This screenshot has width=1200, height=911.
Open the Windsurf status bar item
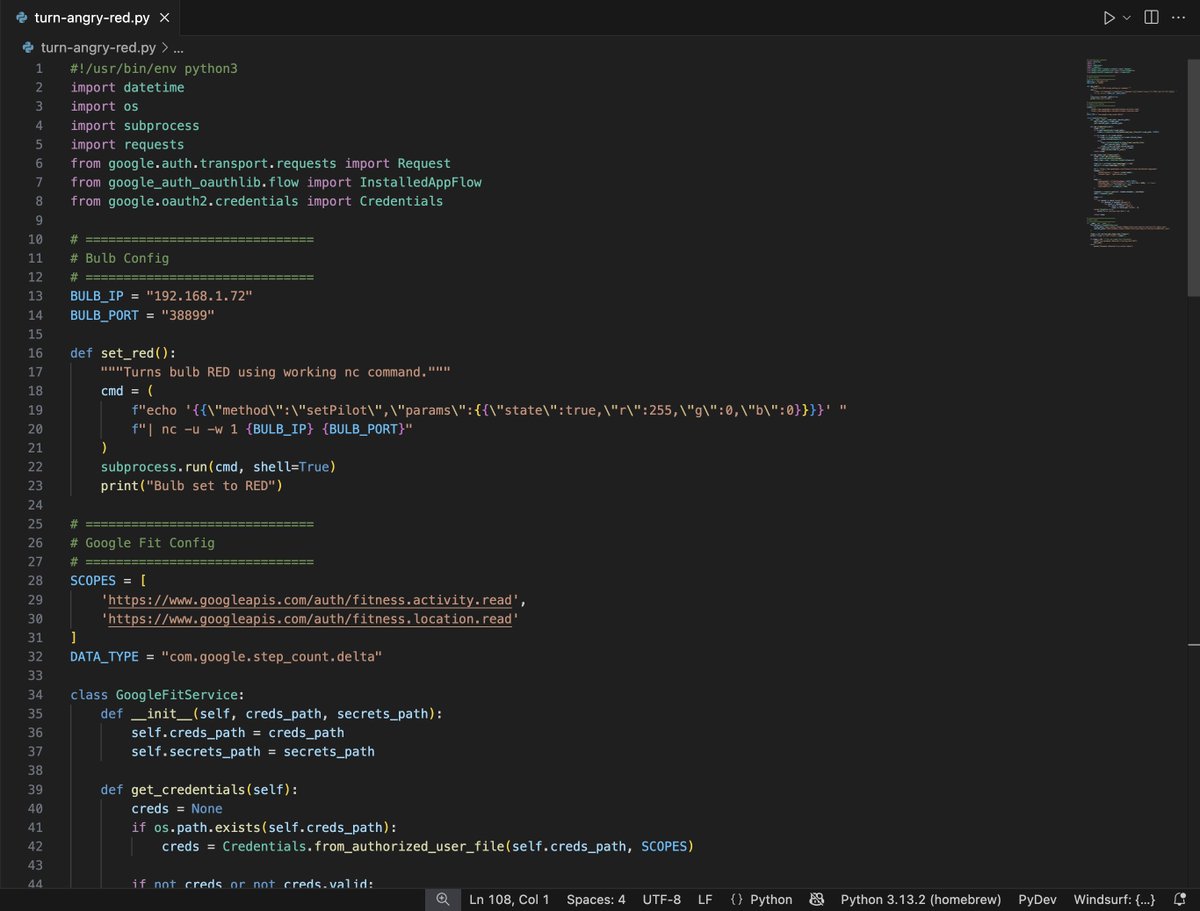(x=1115, y=899)
